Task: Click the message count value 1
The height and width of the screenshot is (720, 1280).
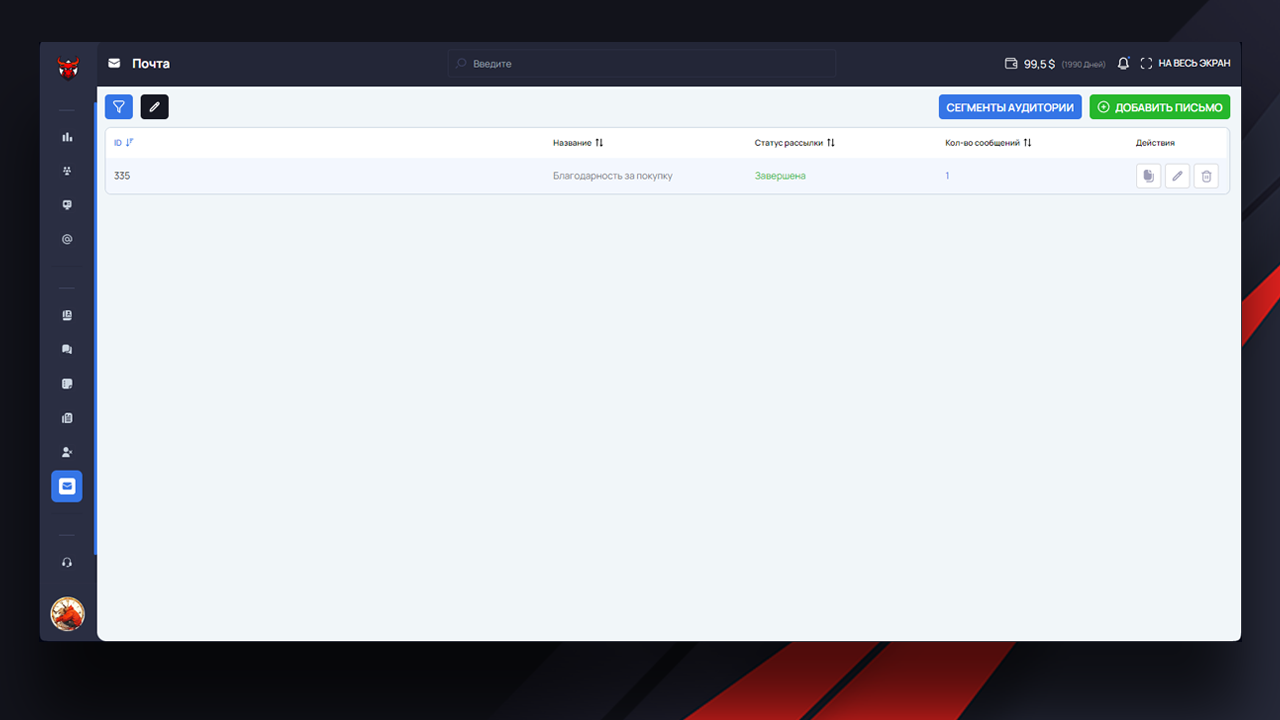Action: click(x=947, y=176)
